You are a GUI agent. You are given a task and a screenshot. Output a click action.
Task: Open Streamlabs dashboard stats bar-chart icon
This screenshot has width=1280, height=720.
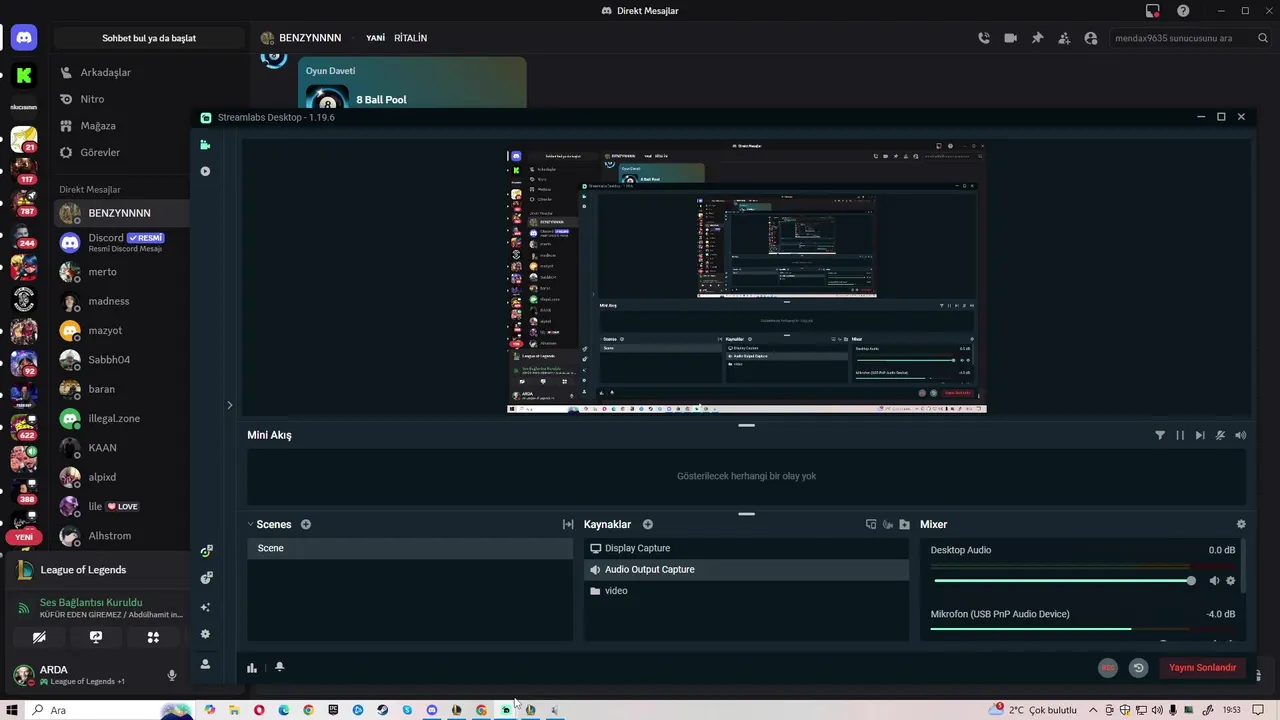[x=252, y=667]
